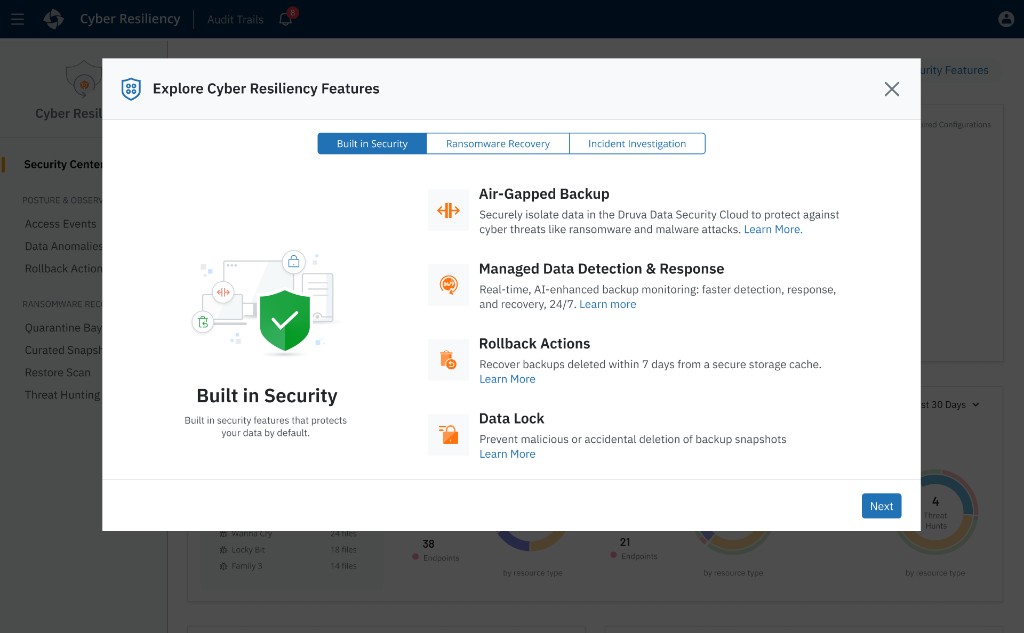Click the Next button
The height and width of the screenshot is (633, 1024).
(881, 506)
